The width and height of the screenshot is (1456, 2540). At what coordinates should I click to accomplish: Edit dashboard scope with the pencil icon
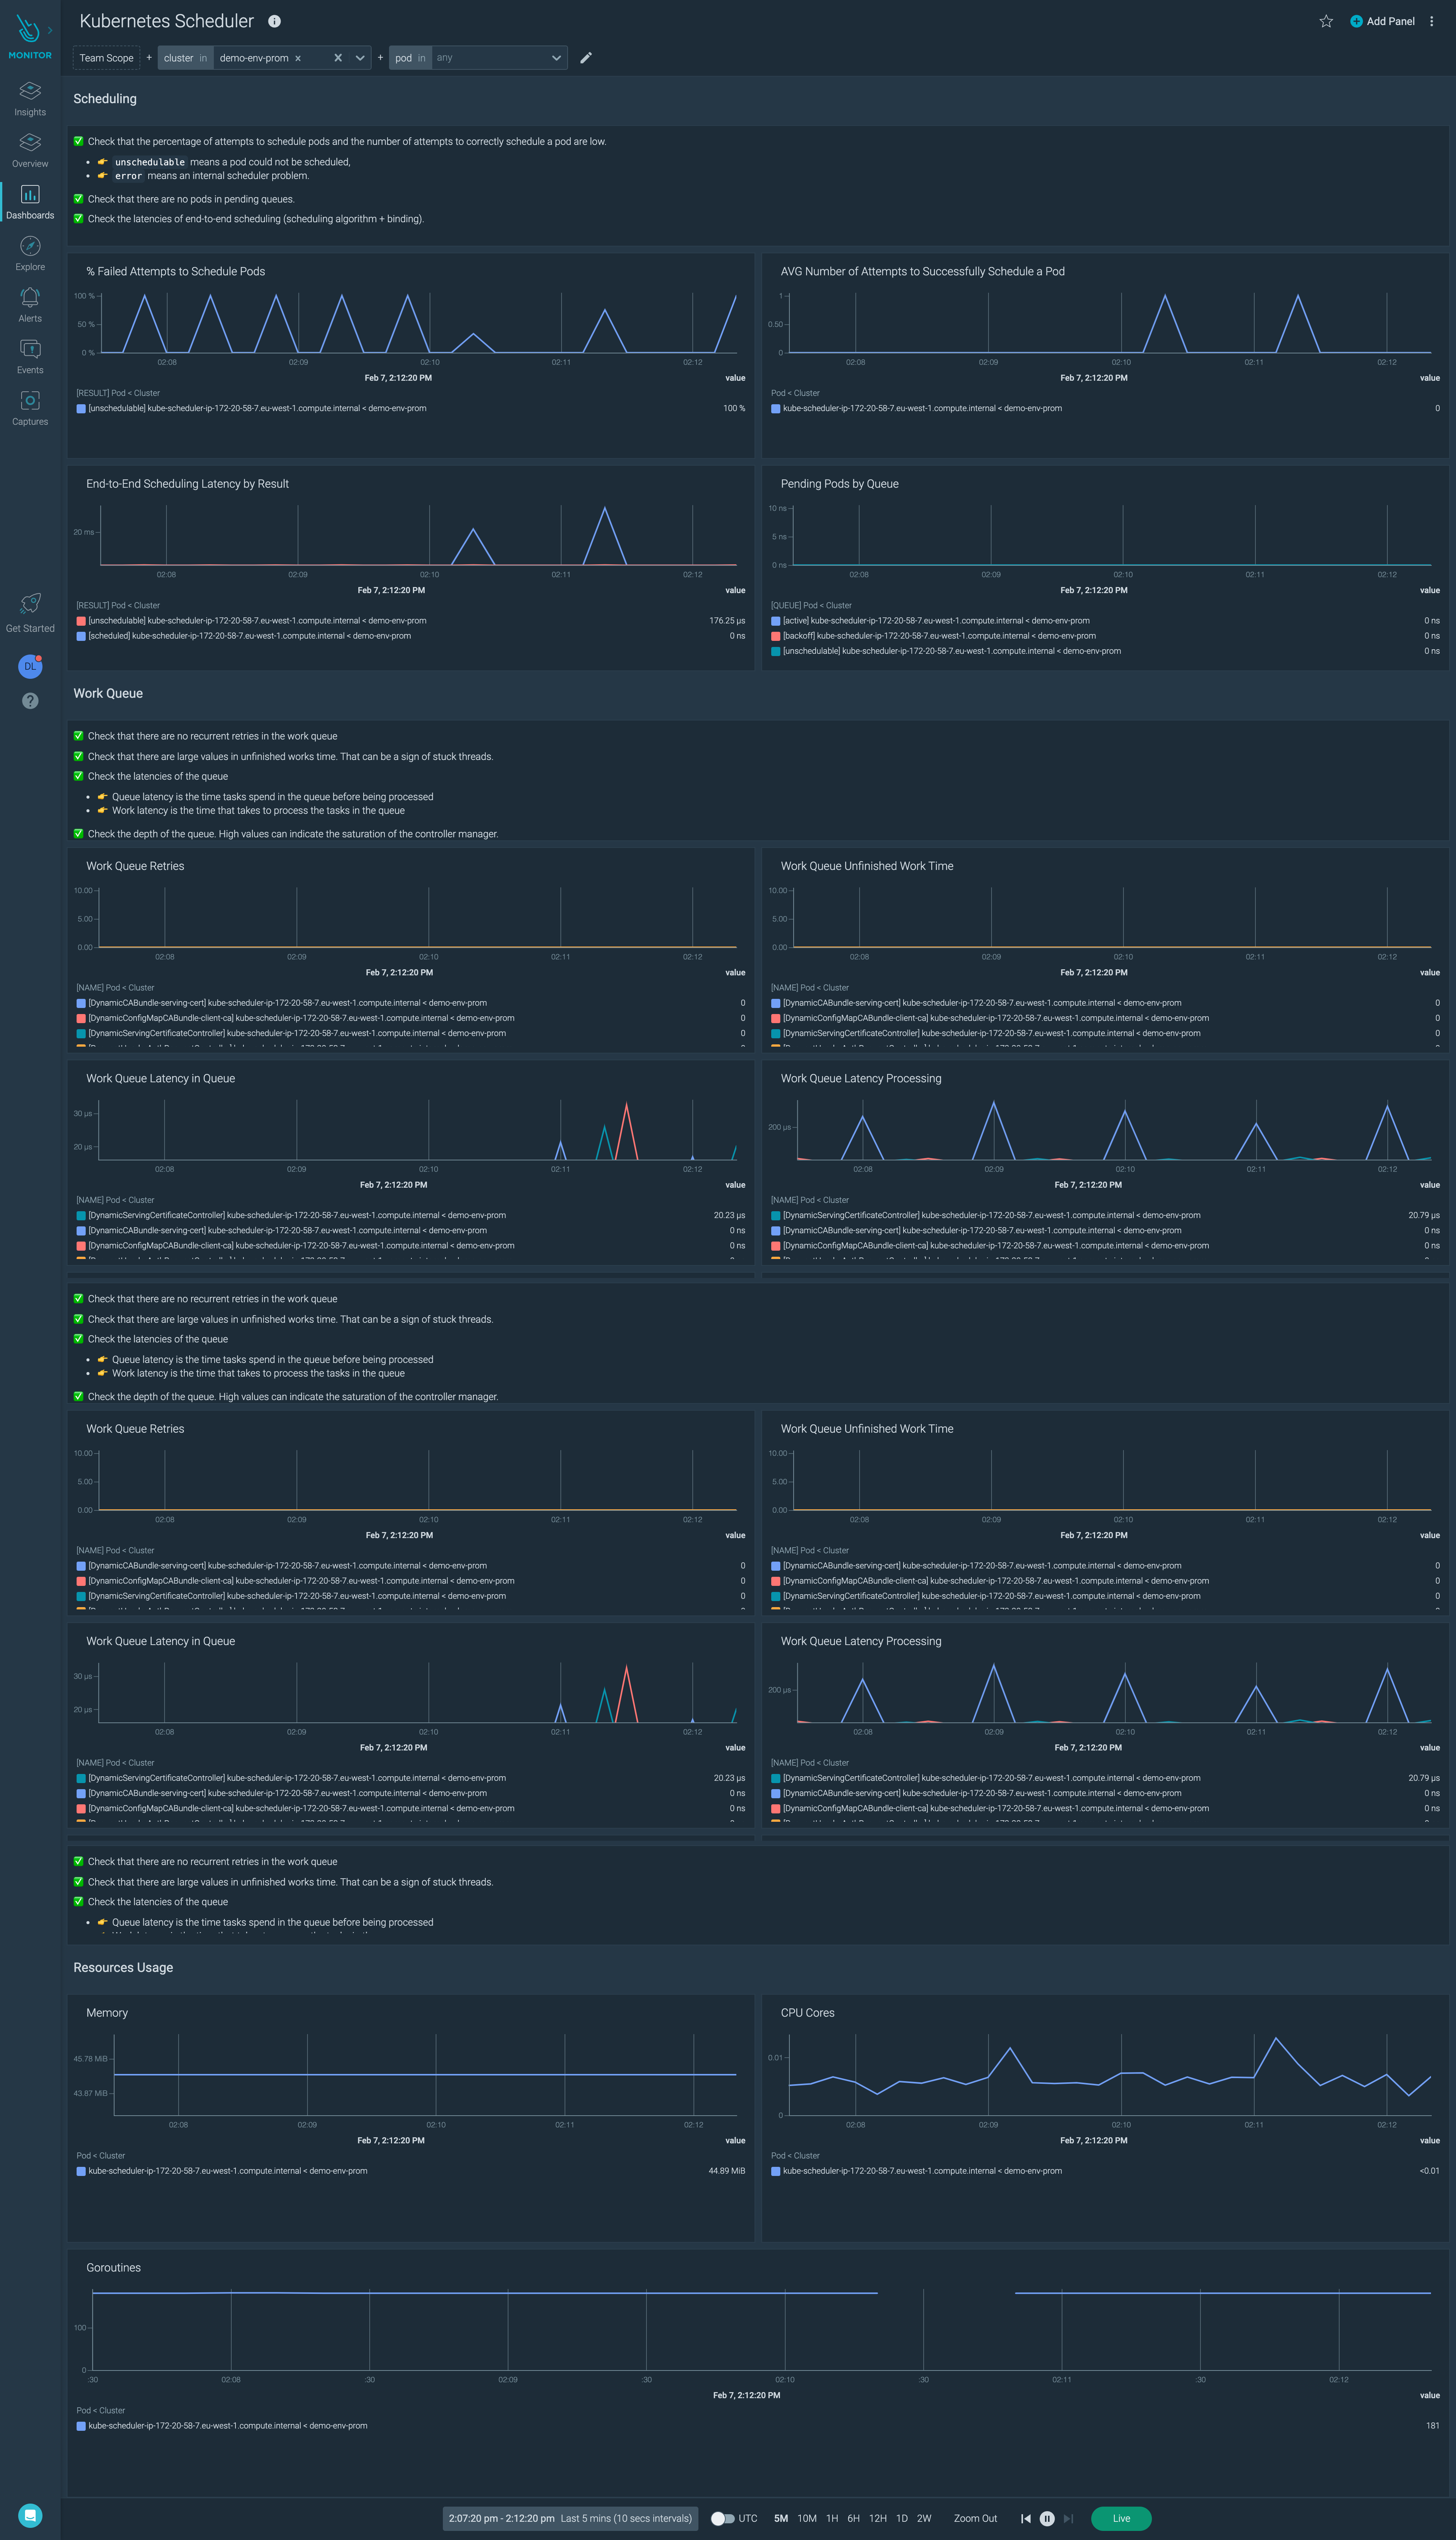point(586,58)
